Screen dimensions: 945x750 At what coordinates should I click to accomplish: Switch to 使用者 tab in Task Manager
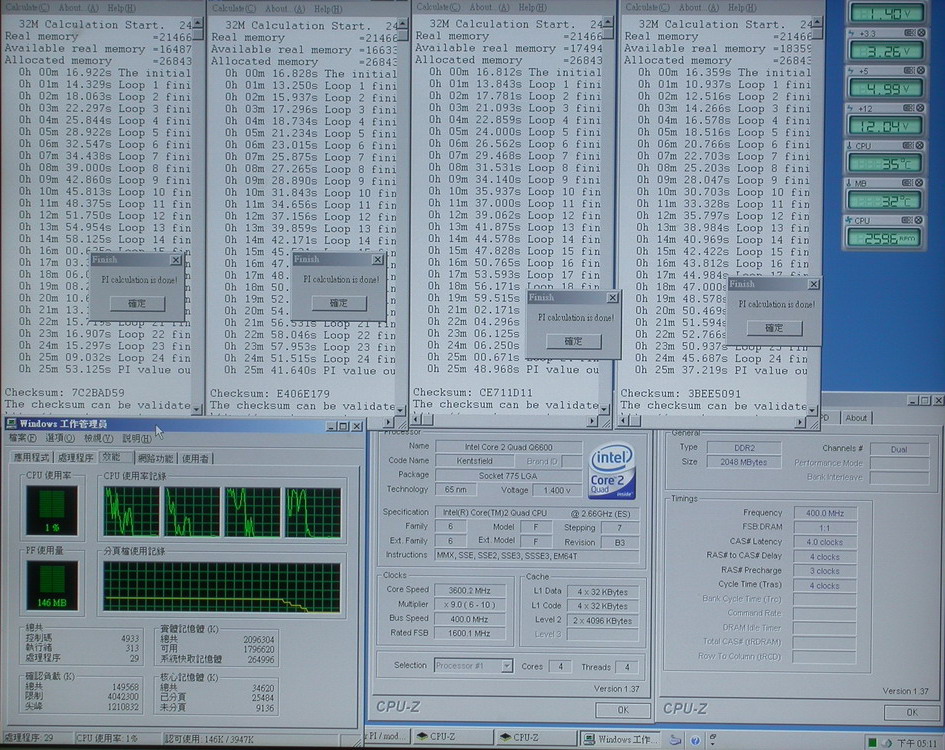(196, 458)
